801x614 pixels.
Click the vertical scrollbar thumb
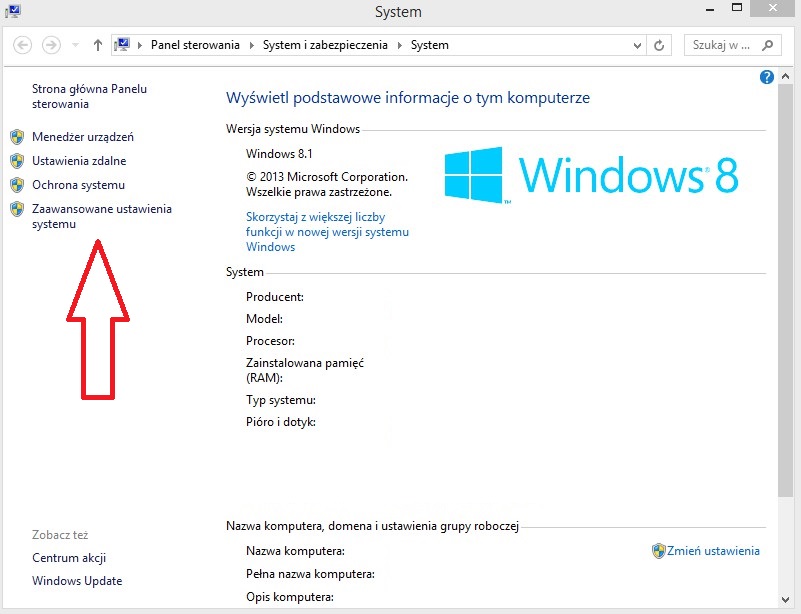point(786,290)
